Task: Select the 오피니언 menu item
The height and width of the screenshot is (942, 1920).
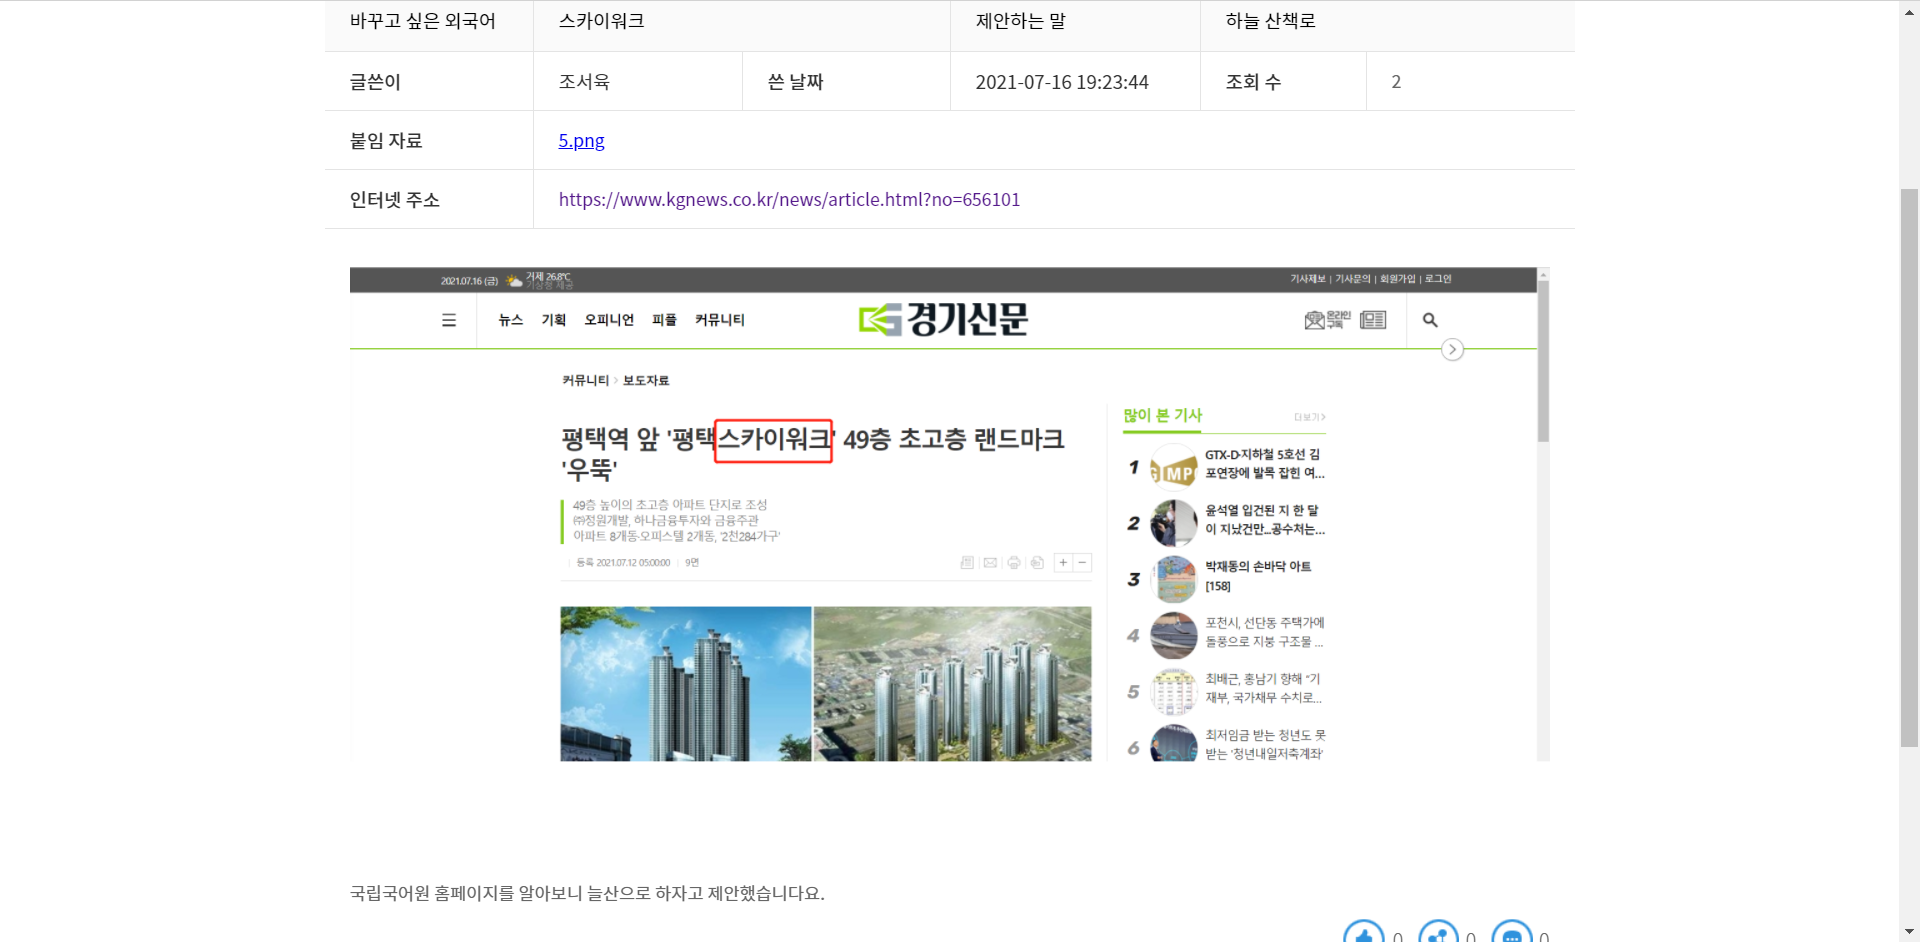Action: (609, 320)
